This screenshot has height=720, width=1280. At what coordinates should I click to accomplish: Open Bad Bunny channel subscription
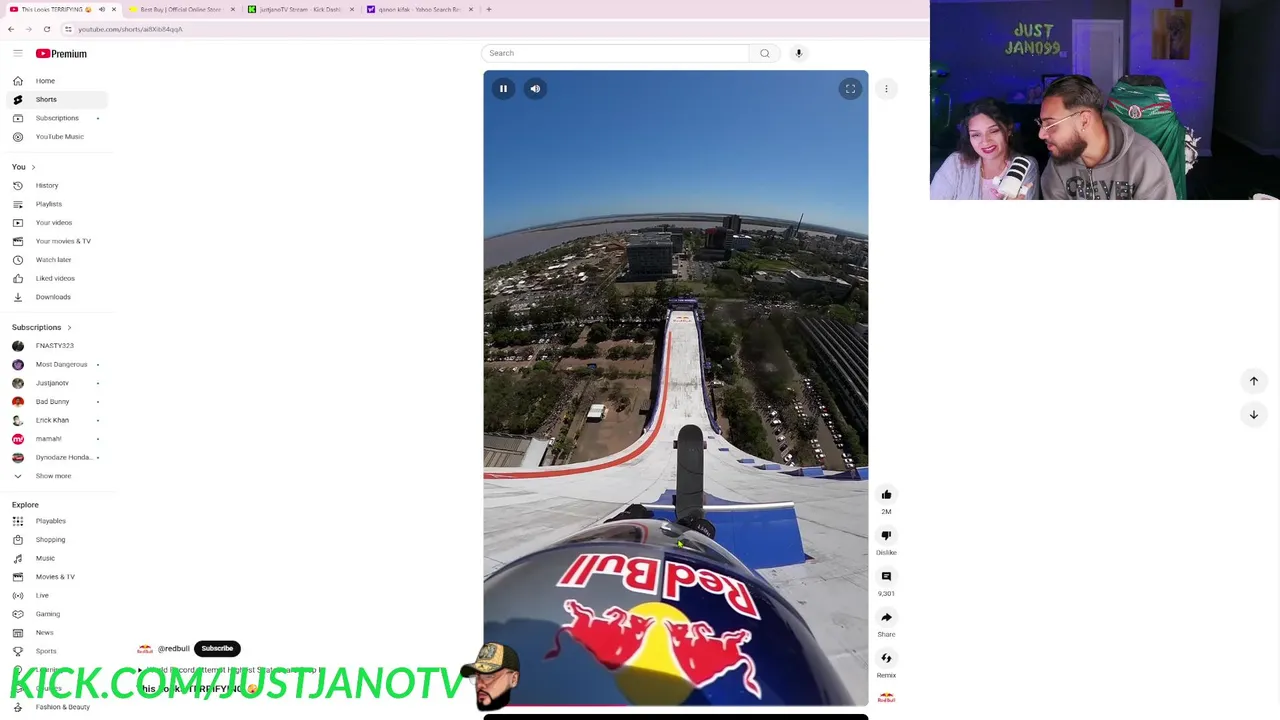(55, 402)
